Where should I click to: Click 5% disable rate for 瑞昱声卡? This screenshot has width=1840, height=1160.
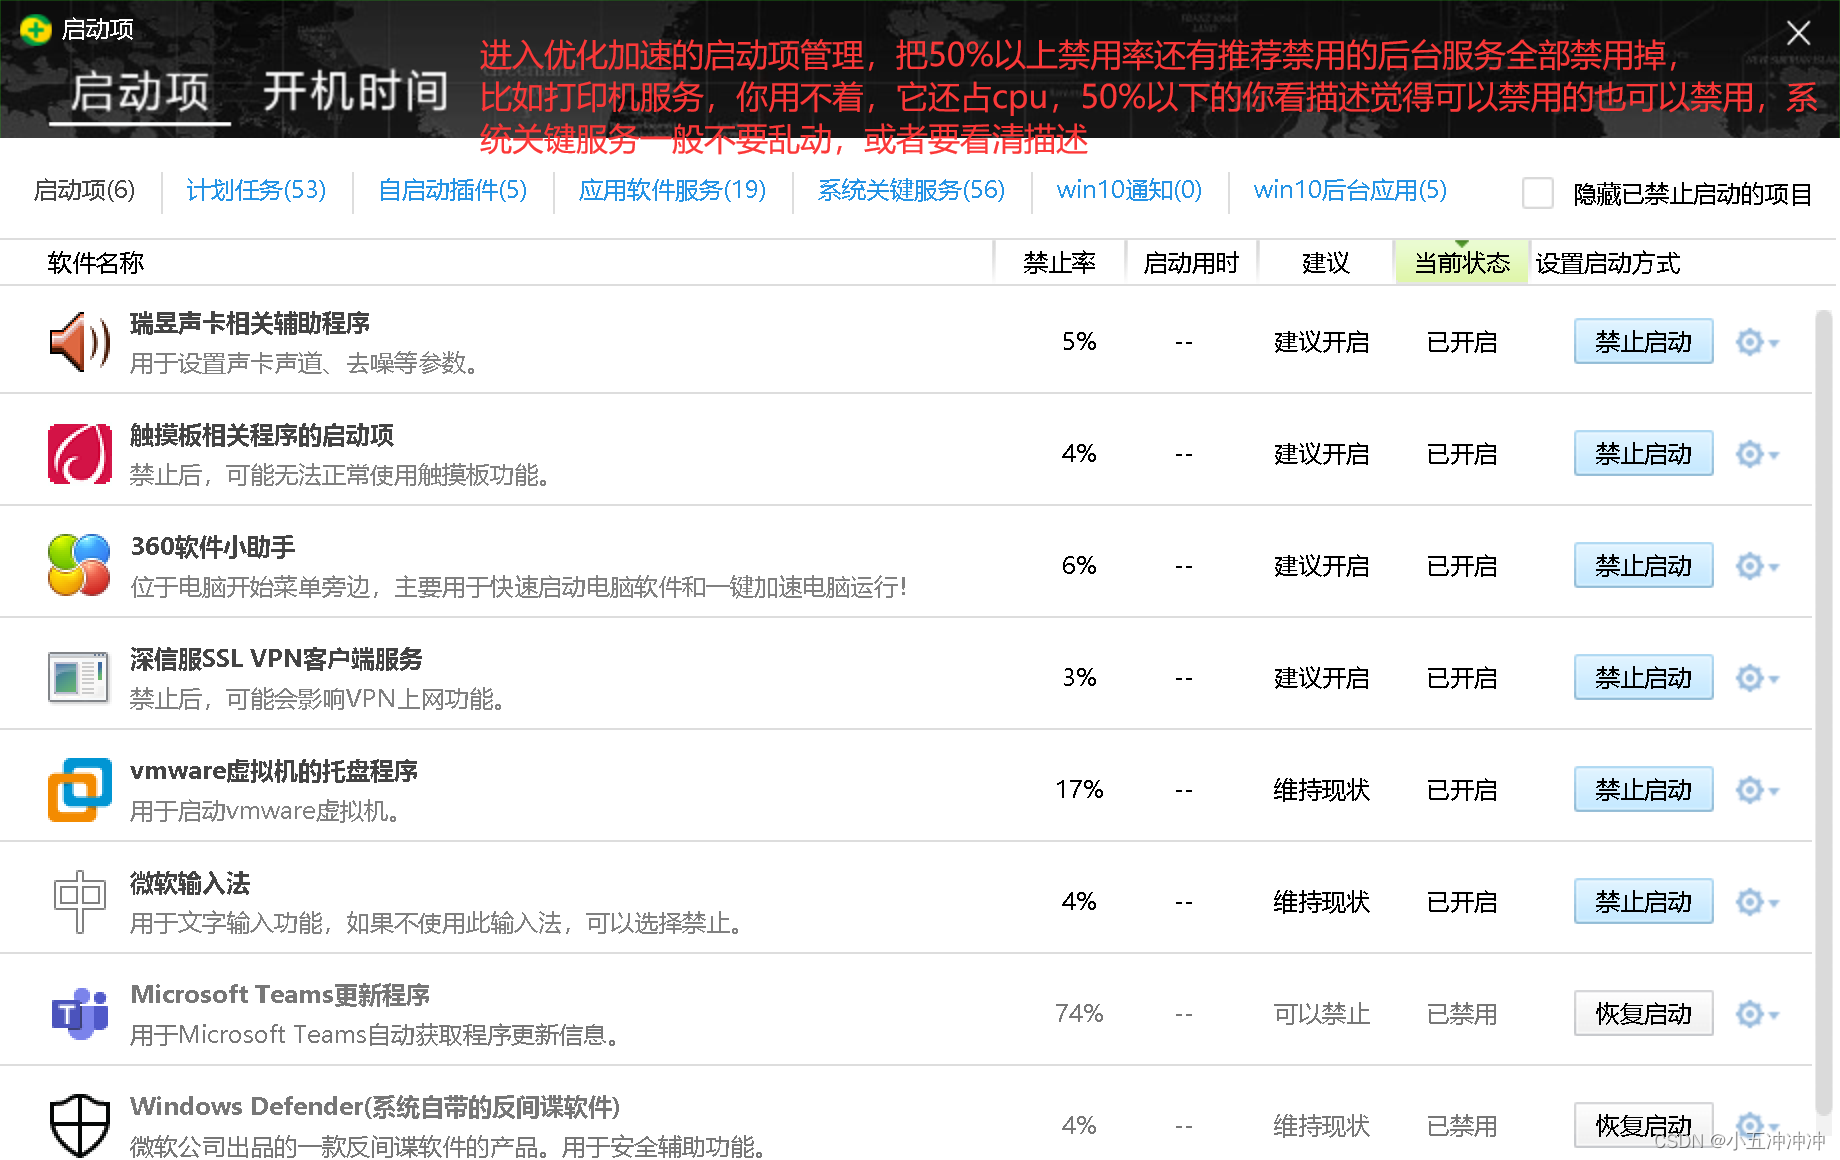(x=1079, y=342)
